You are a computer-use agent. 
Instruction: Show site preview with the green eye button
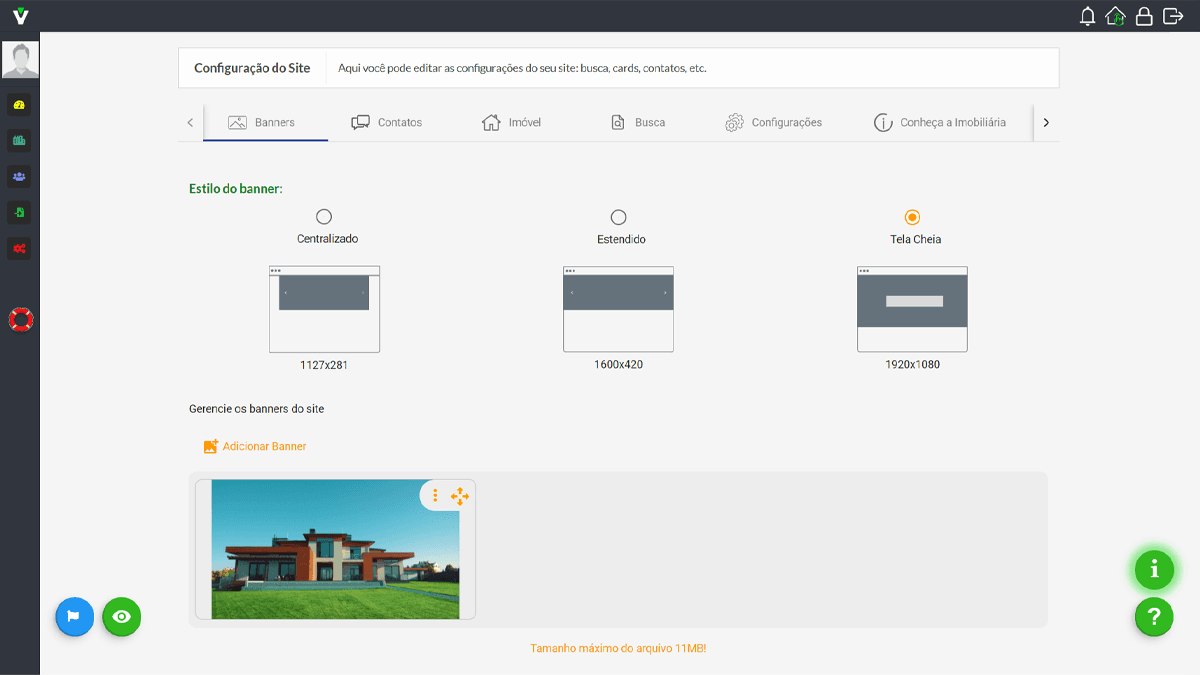[x=121, y=617]
